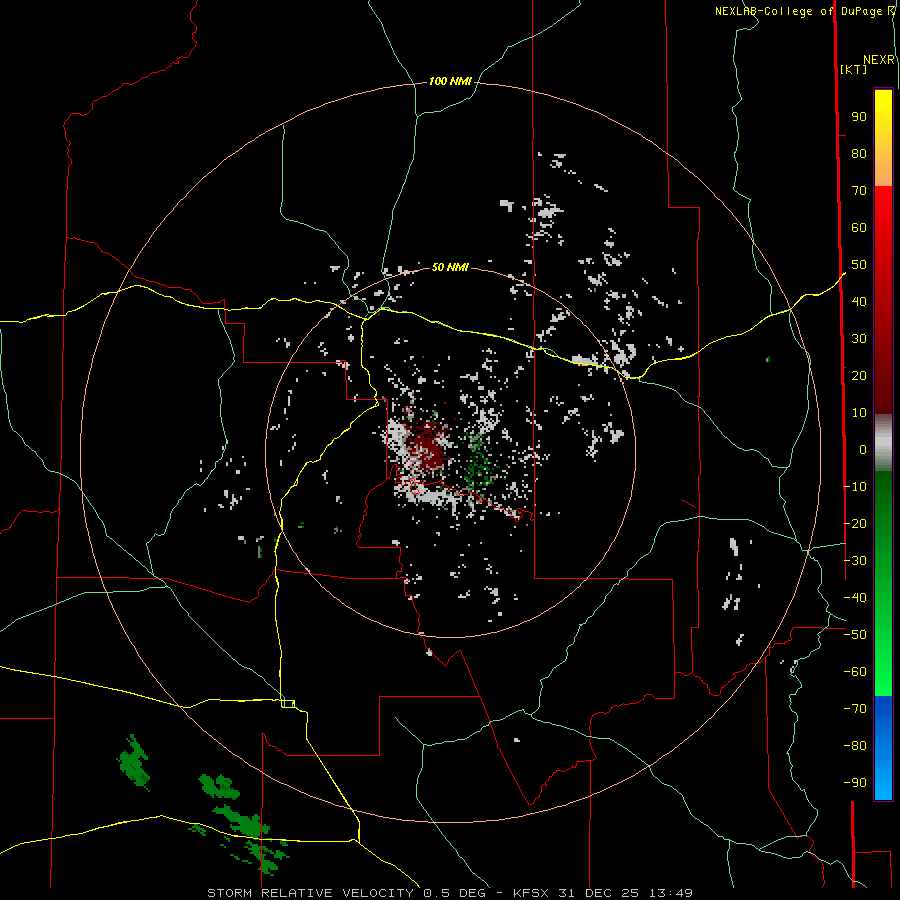Click the 40 value on the velocity scale

tap(859, 302)
